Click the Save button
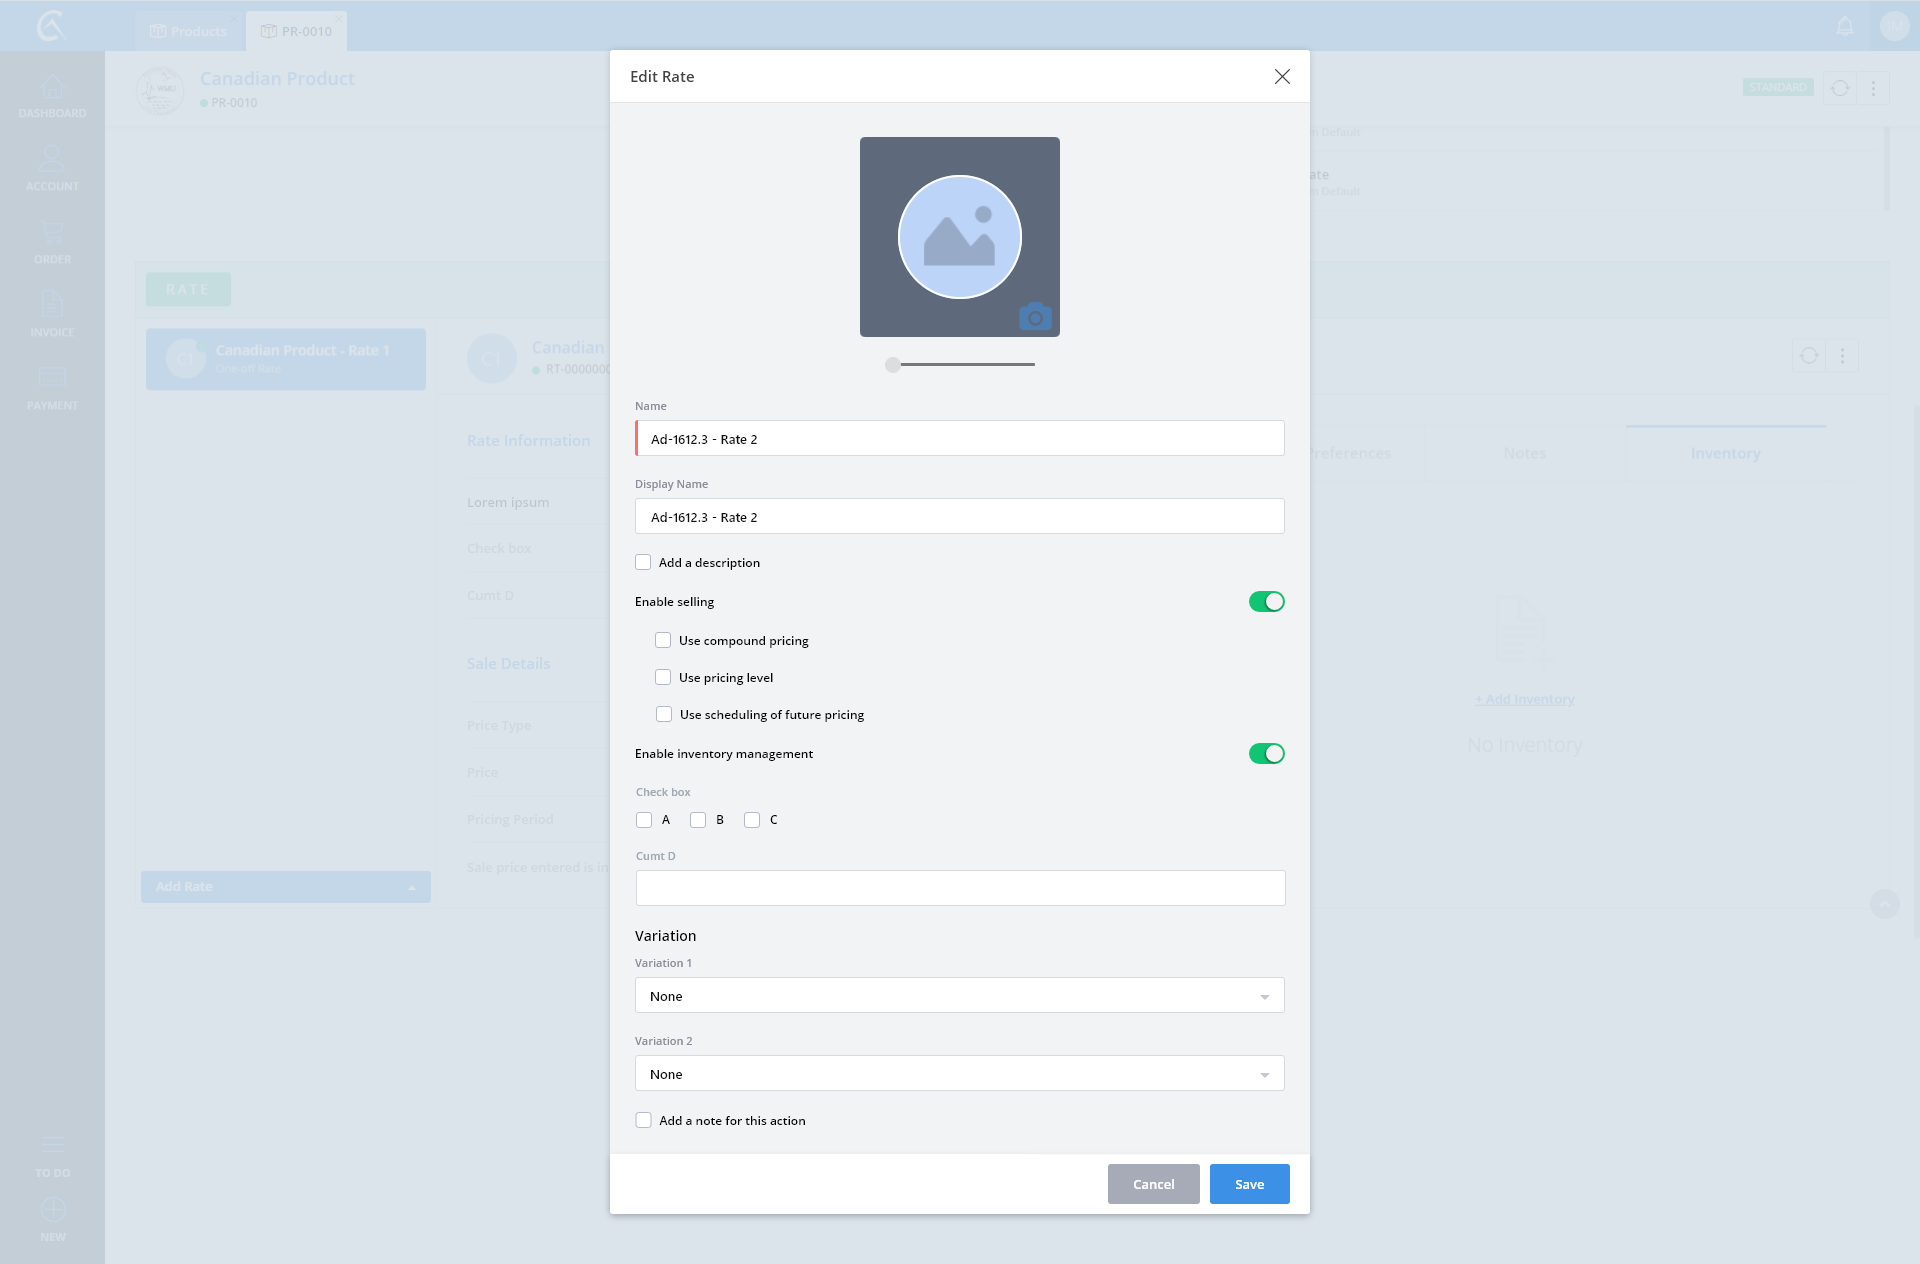Screen dimensions: 1920x1264 (1249, 1184)
